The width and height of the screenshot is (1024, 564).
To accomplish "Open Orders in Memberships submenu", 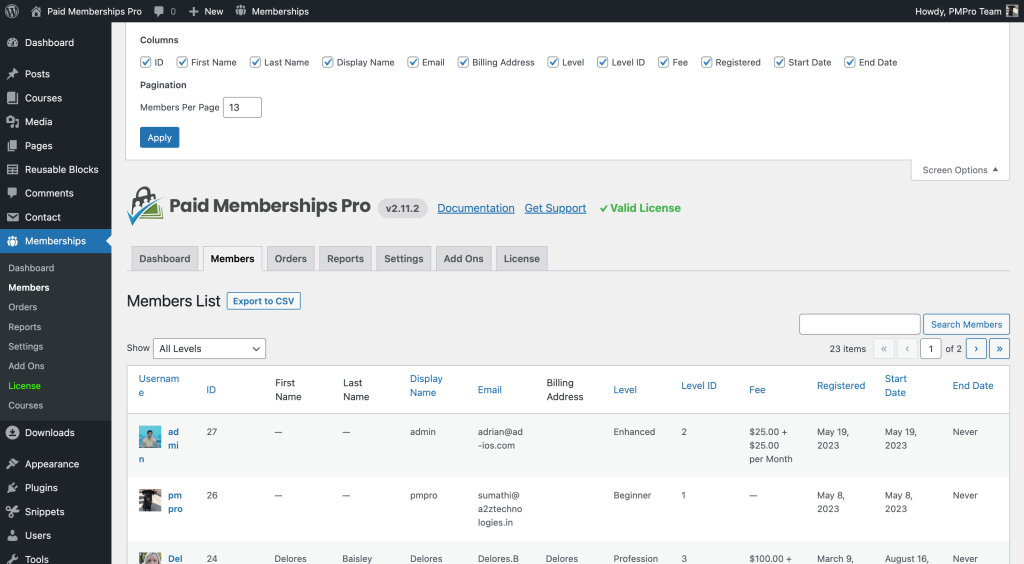I will (23, 307).
